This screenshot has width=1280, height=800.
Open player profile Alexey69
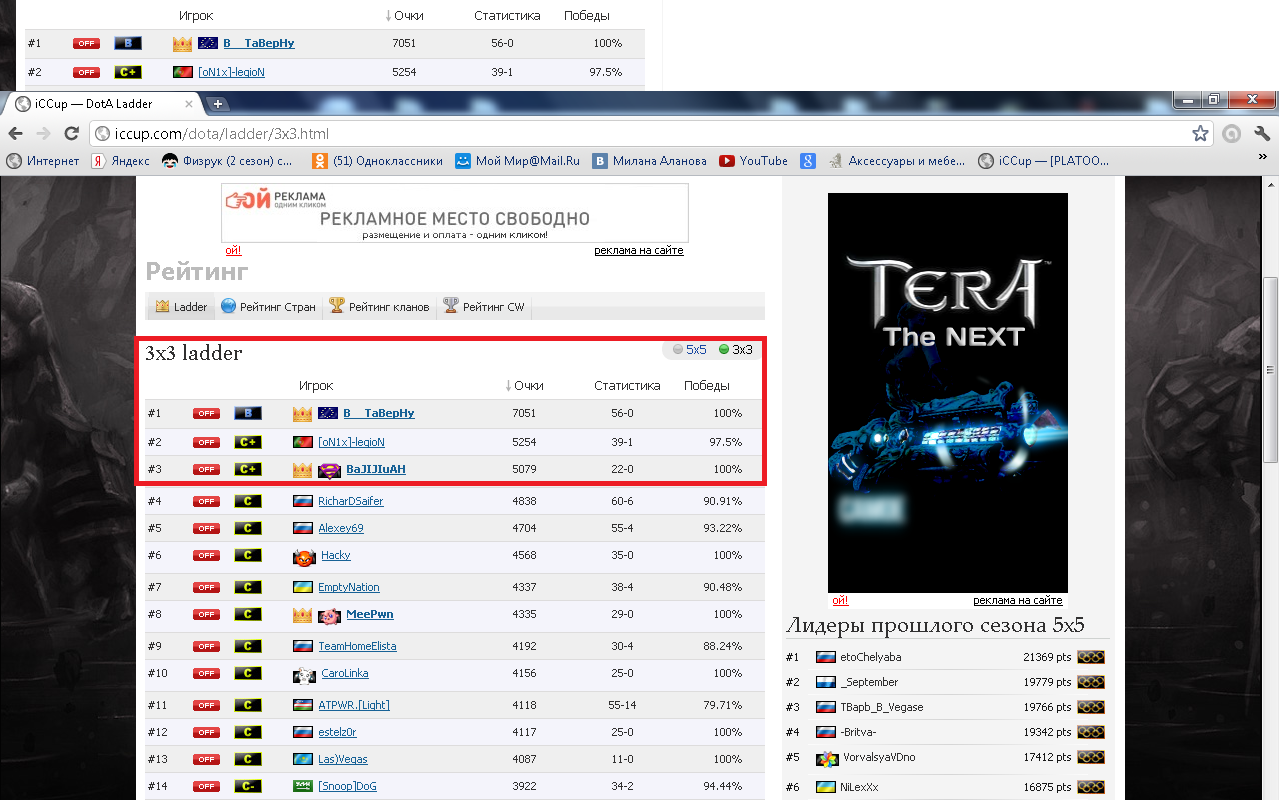coord(341,528)
